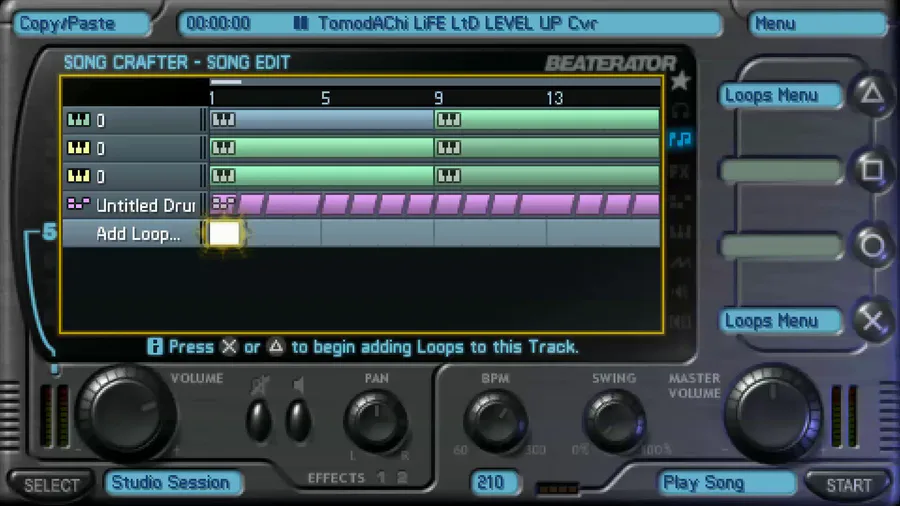Screen dimensions: 900x506
Task: Choose the drum grid sidebar icon
Action: (x=680, y=201)
